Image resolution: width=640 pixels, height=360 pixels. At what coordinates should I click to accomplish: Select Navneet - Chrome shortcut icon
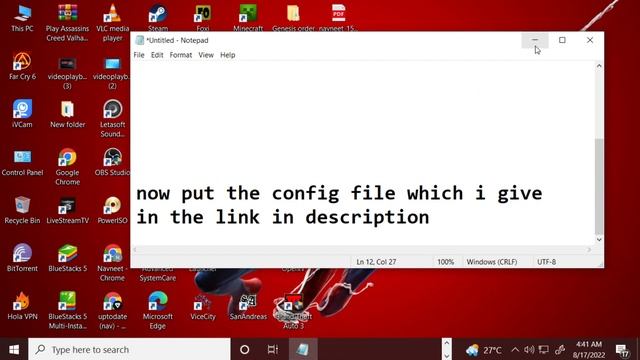click(x=112, y=263)
